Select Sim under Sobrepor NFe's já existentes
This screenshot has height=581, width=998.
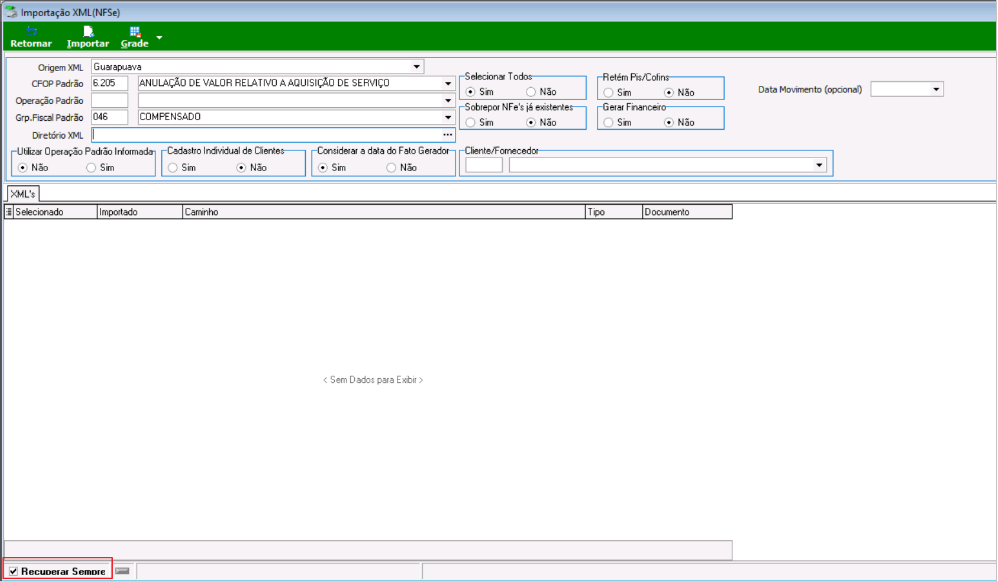click(x=470, y=122)
